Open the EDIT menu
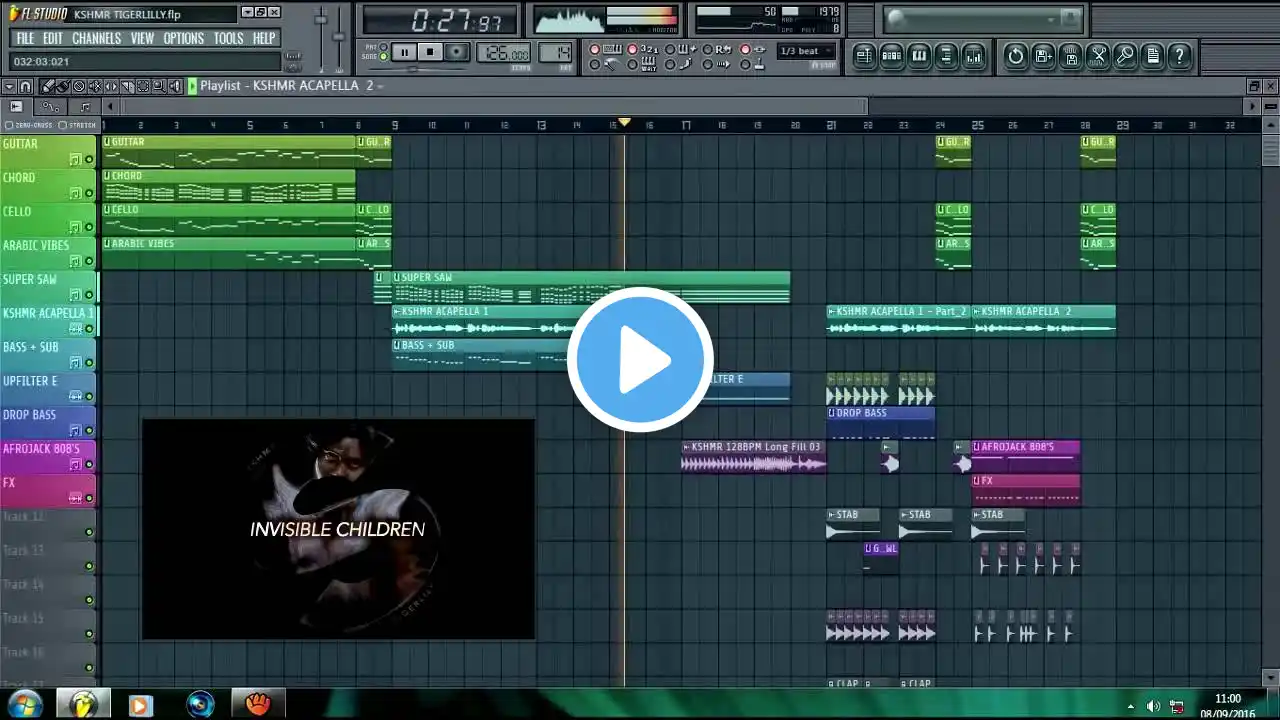The width and height of the screenshot is (1280, 720). click(52, 39)
